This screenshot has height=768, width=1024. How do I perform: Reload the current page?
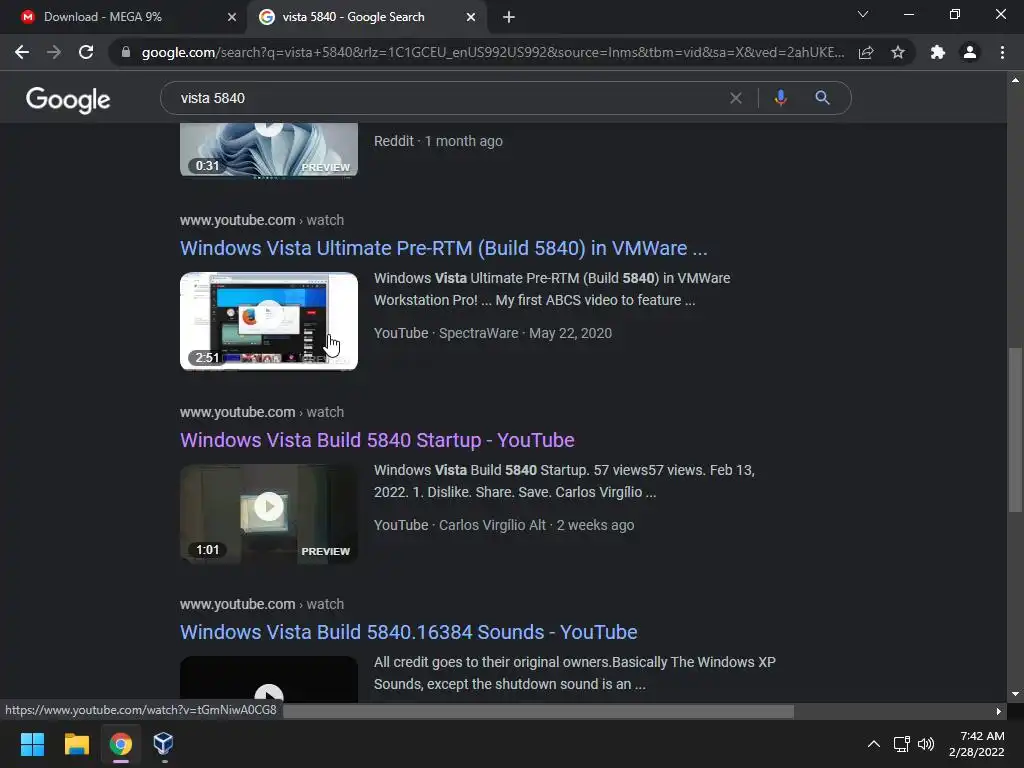pos(86,52)
